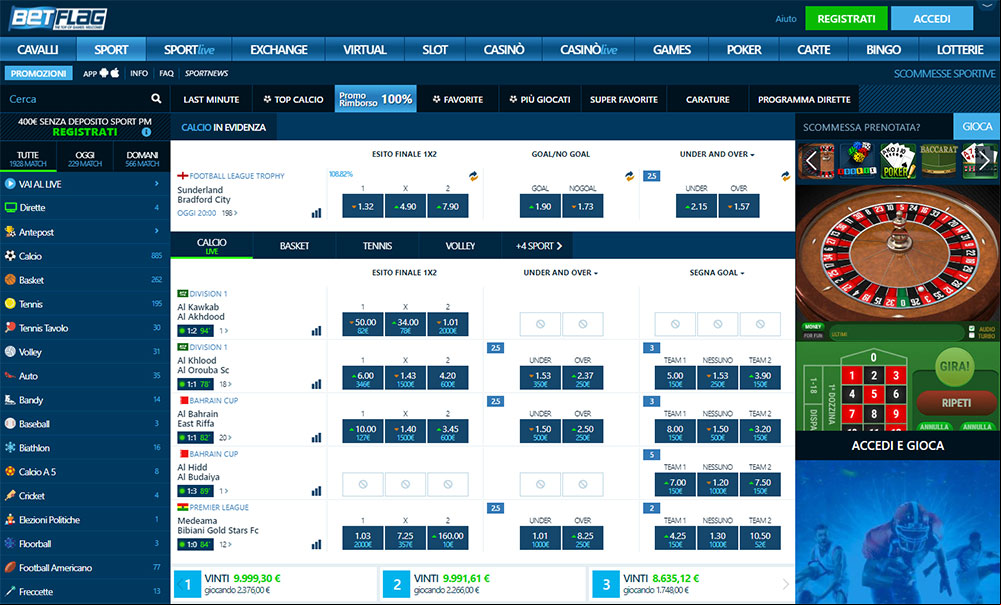The height and width of the screenshot is (605, 1001).
Task: Click the search magnifier icon
Action: (x=156, y=98)
